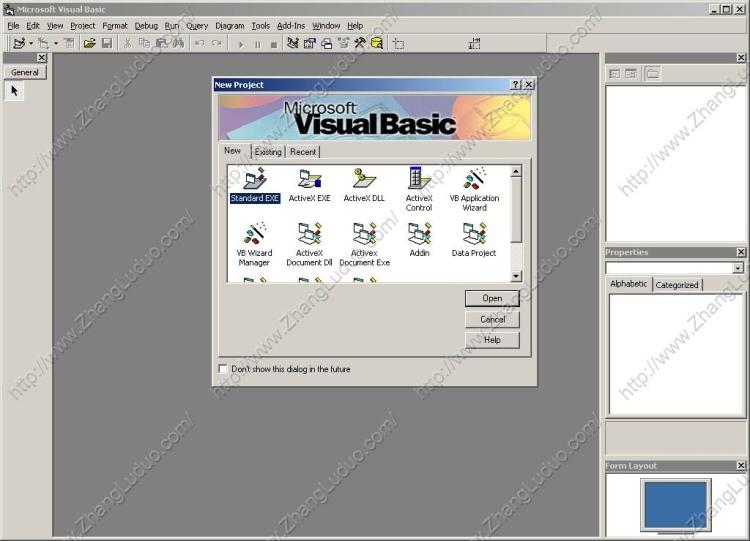Click the End (stop) toolbar button
The width and height of the screenshot is (750, 541).
tap(274, 44)
